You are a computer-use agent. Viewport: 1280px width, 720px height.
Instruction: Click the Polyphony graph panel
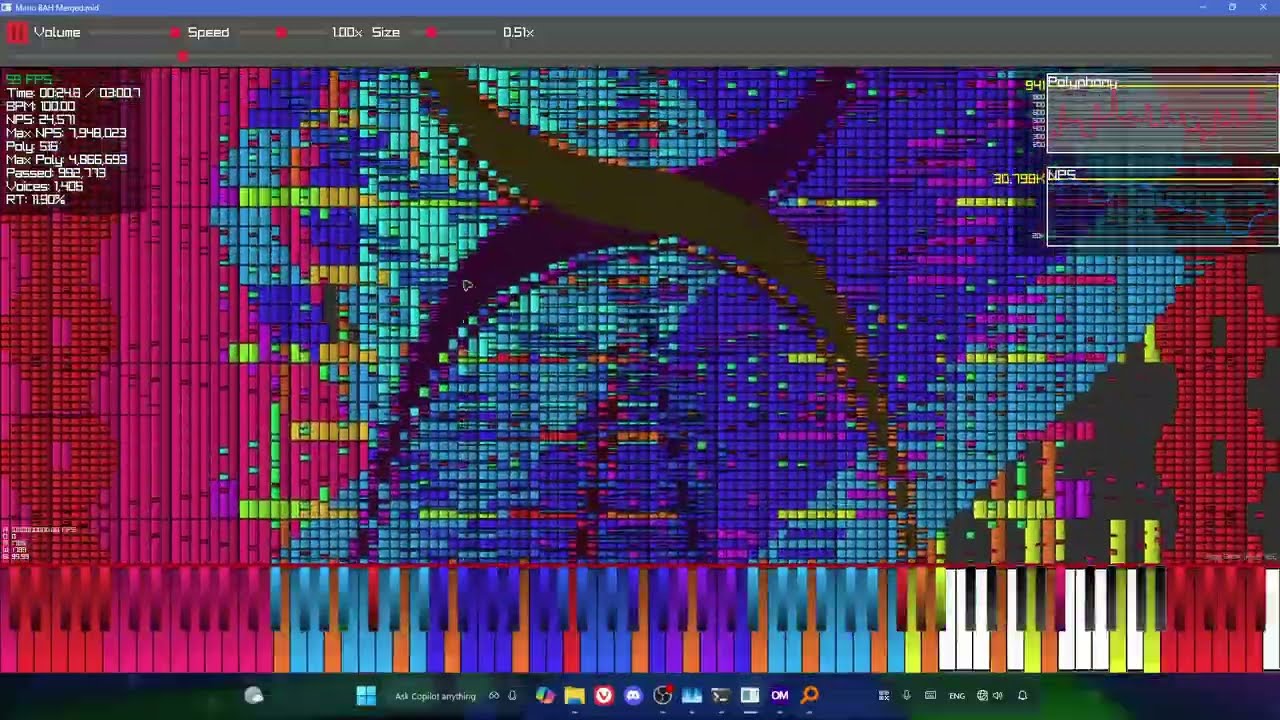click(1163, 114)
